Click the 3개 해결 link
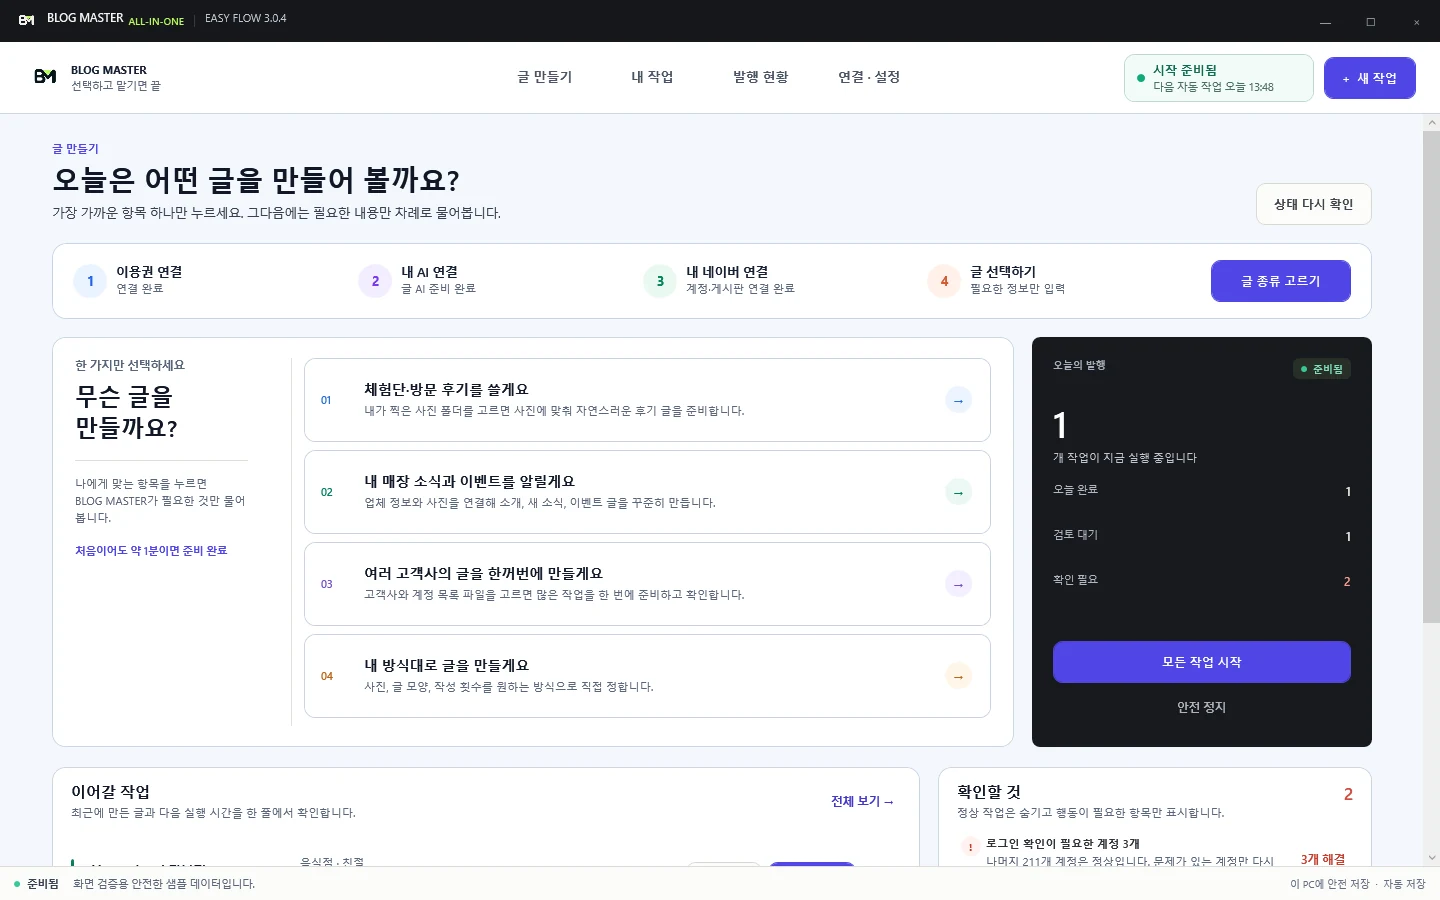 click(x=1323, y=859)
